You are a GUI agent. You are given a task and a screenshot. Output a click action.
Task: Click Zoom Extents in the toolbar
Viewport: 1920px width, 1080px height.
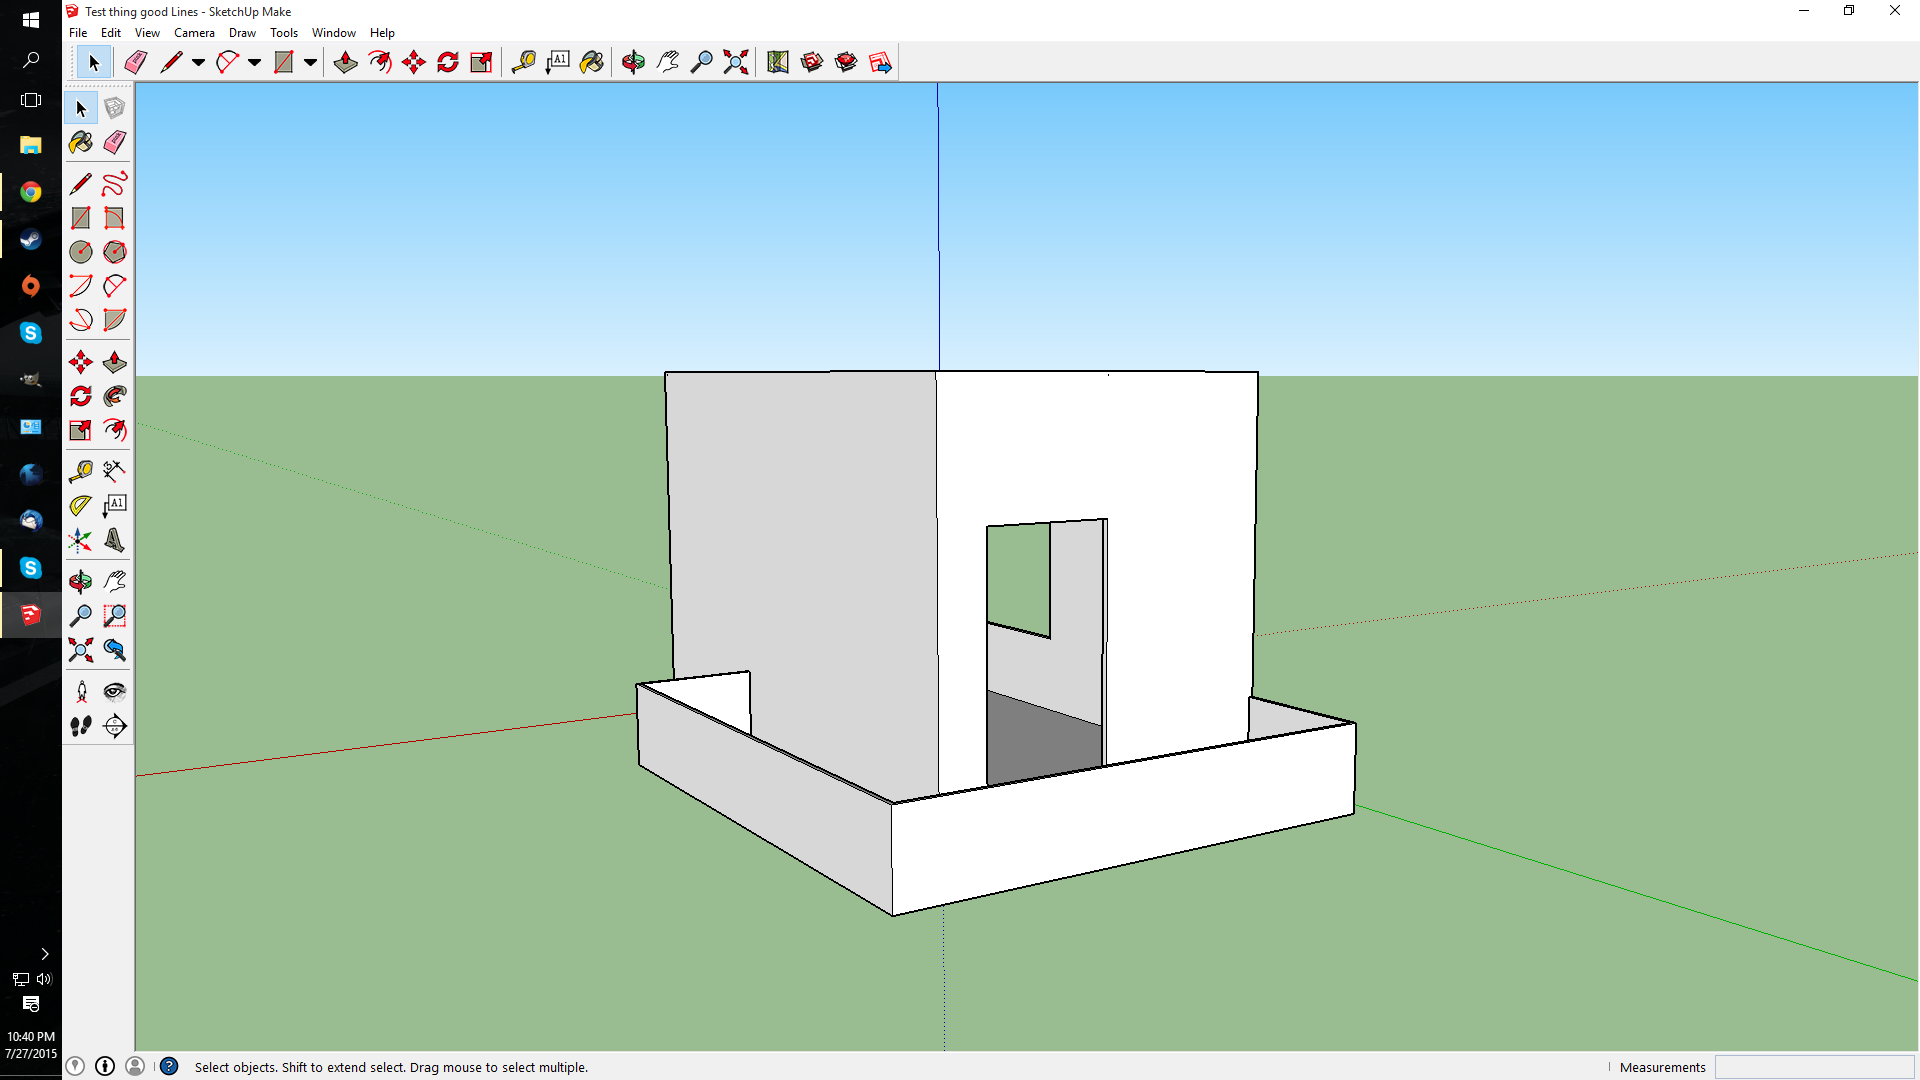tap(736, 62)
